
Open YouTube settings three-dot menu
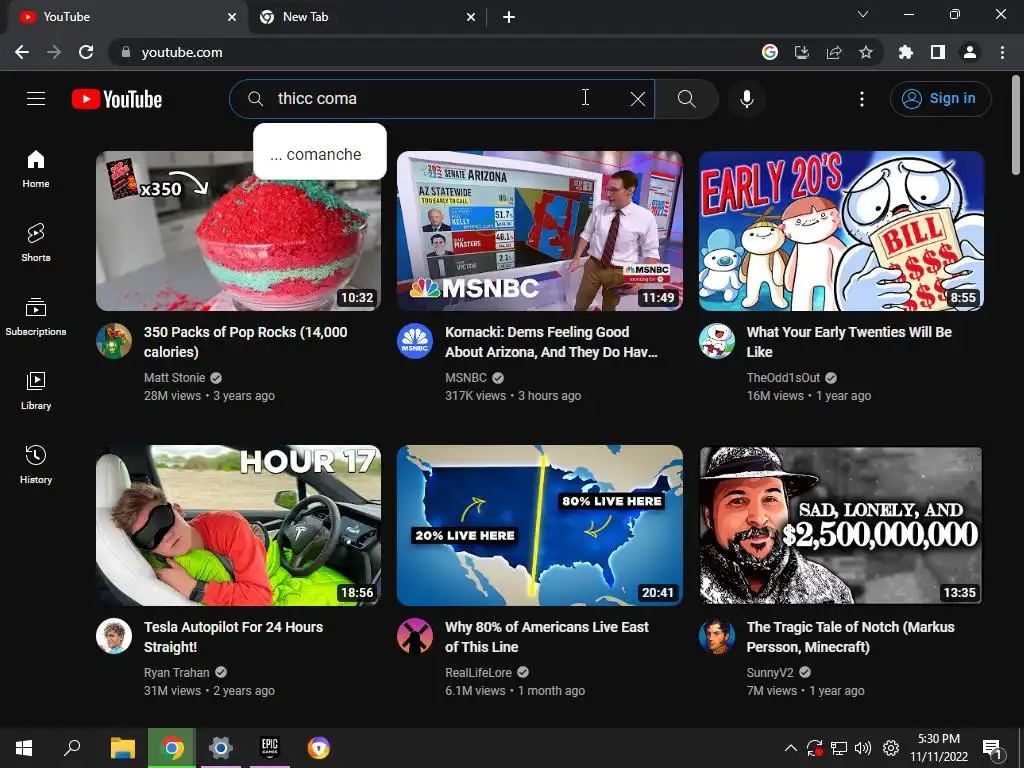coord(862,99)
